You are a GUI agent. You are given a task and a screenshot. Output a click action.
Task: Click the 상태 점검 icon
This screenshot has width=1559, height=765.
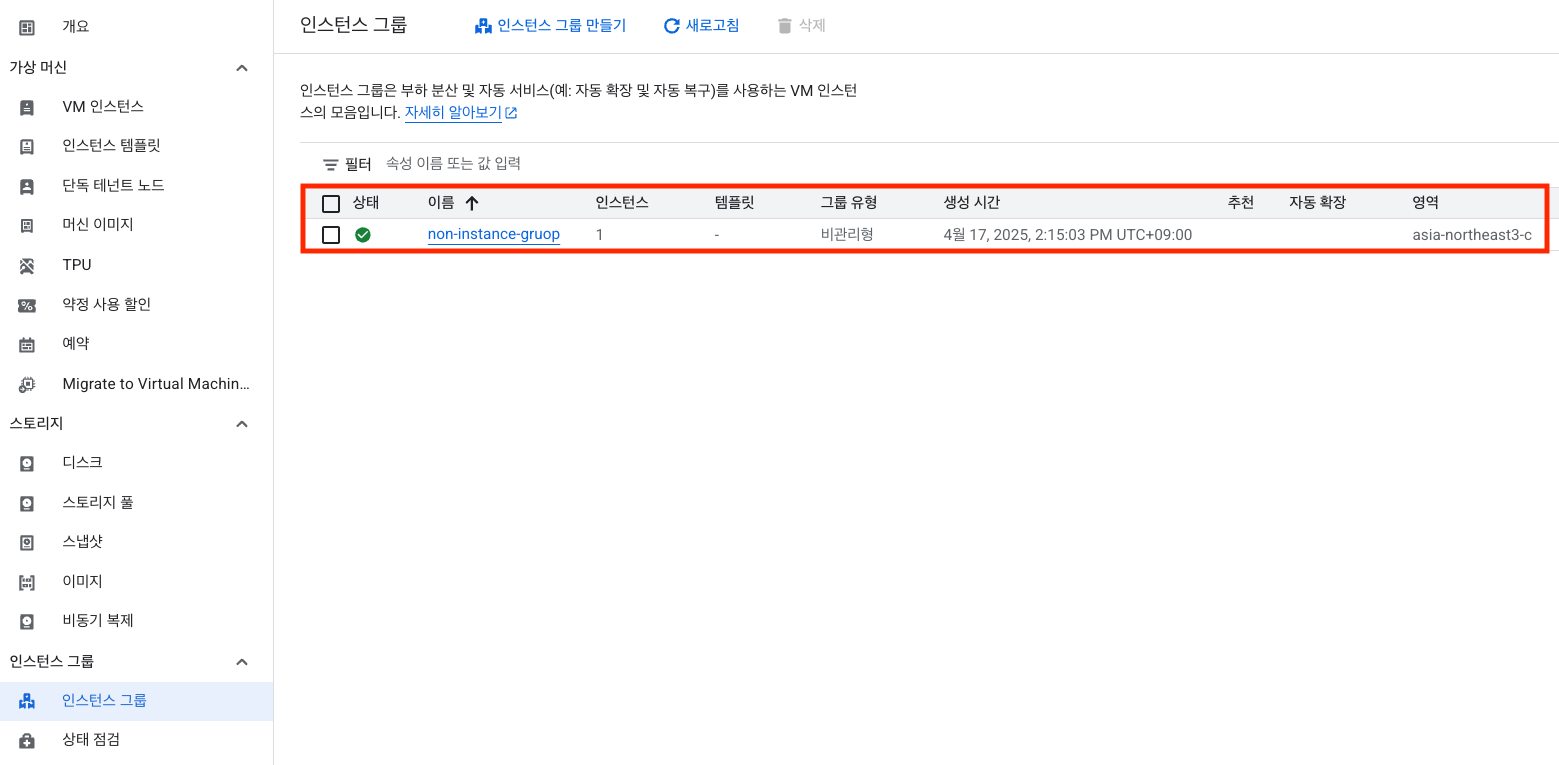coord(27,741)
